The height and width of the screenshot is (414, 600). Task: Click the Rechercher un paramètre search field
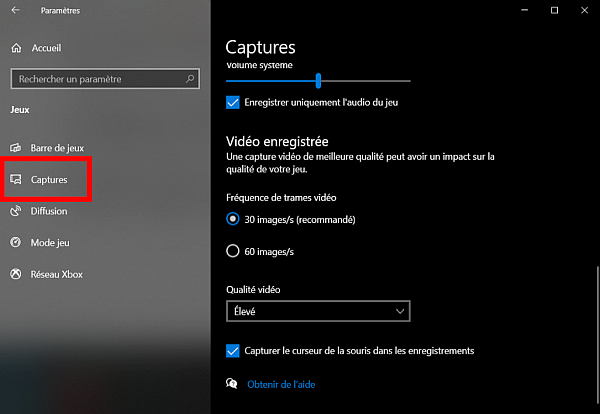pos(95,79)
